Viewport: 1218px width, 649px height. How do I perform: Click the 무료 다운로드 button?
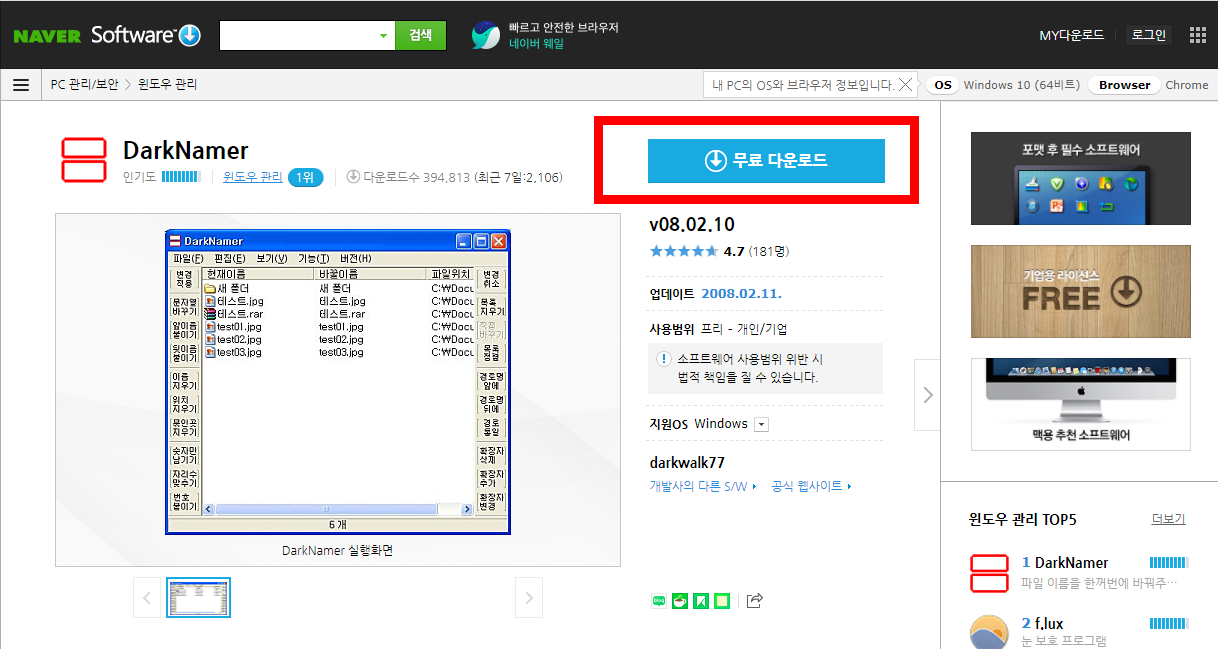coord(766,160)
